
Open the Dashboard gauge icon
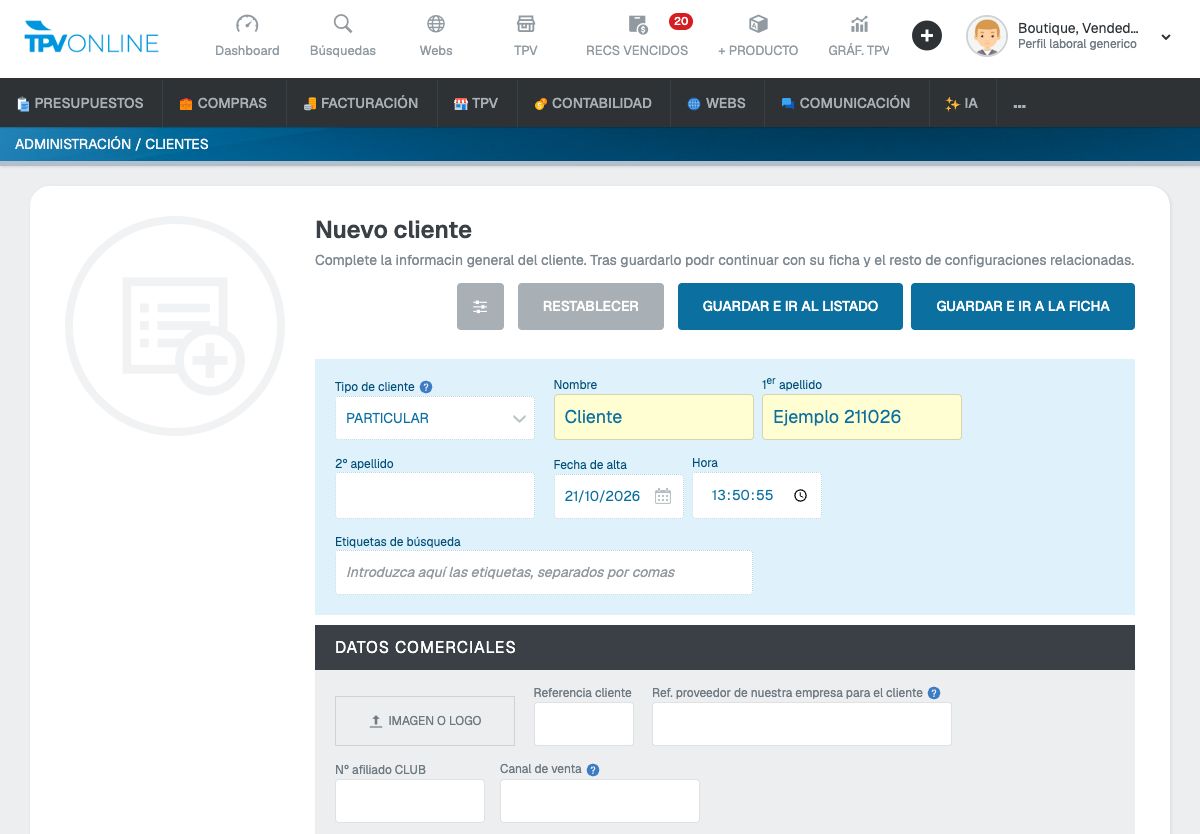point(247,24)
